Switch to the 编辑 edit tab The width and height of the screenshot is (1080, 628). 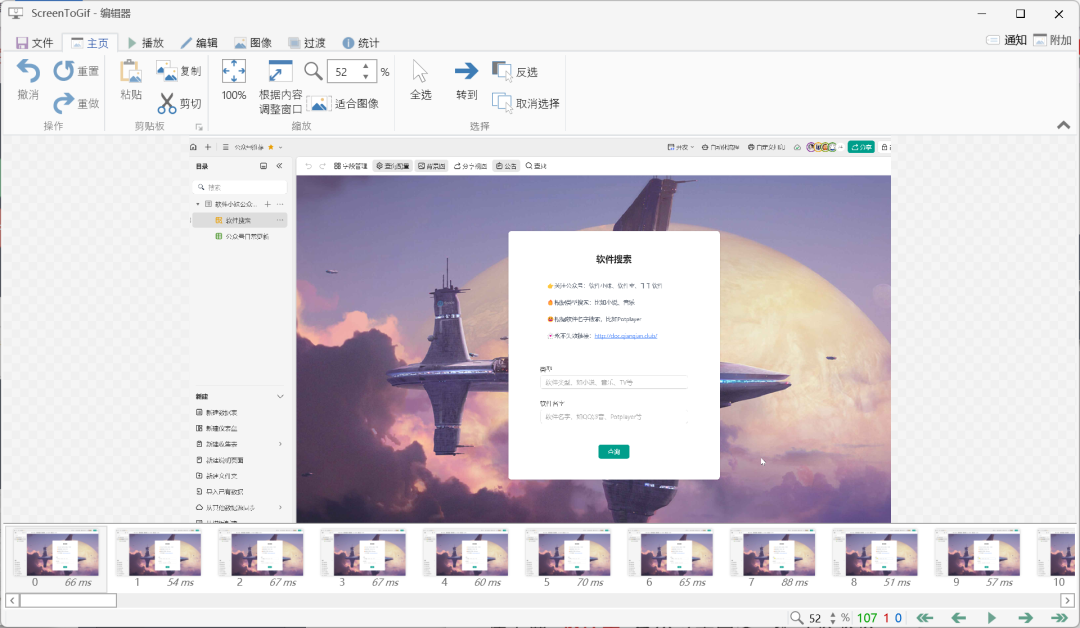point(199,43)
